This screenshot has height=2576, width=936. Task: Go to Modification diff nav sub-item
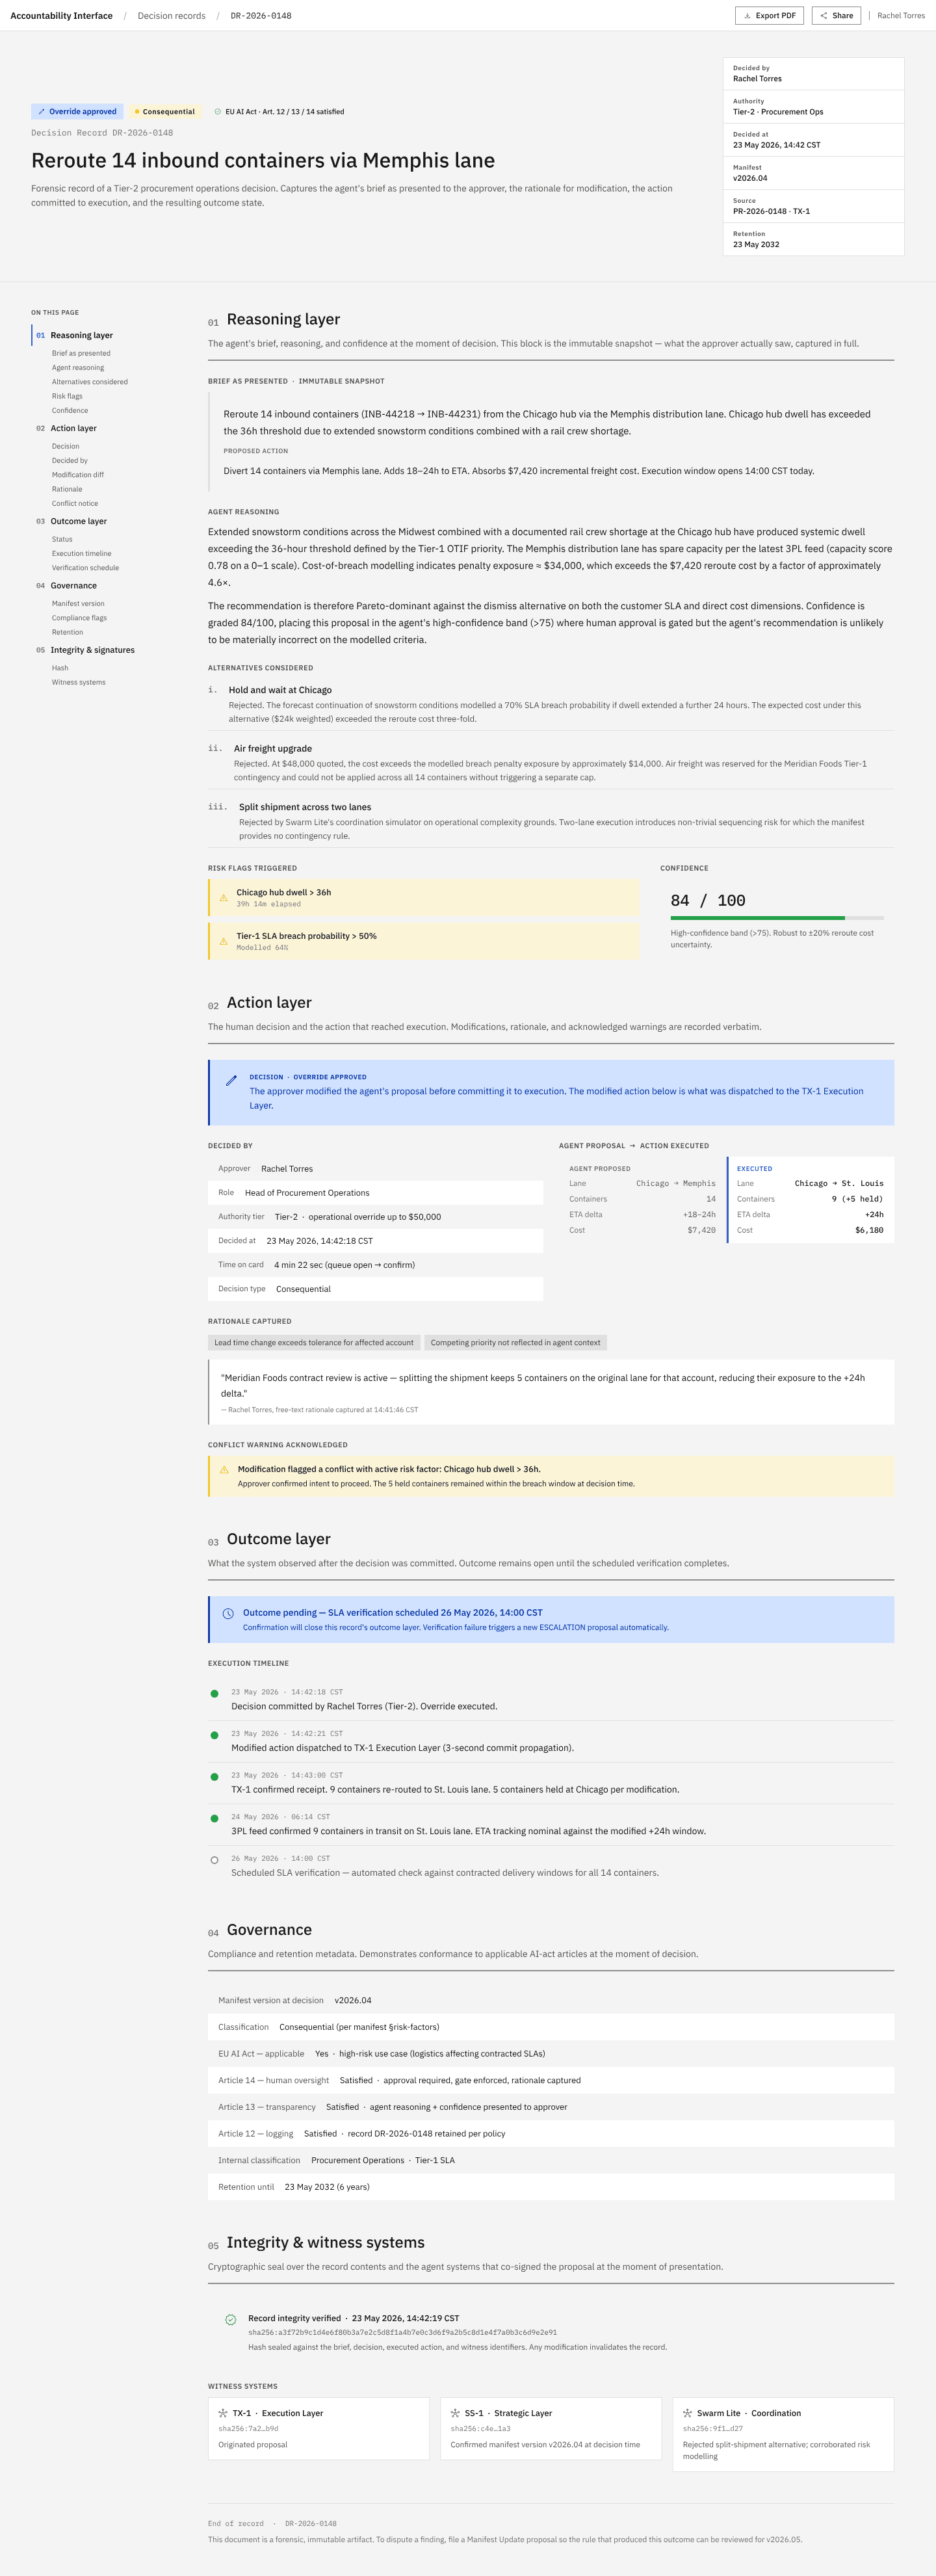78,475
